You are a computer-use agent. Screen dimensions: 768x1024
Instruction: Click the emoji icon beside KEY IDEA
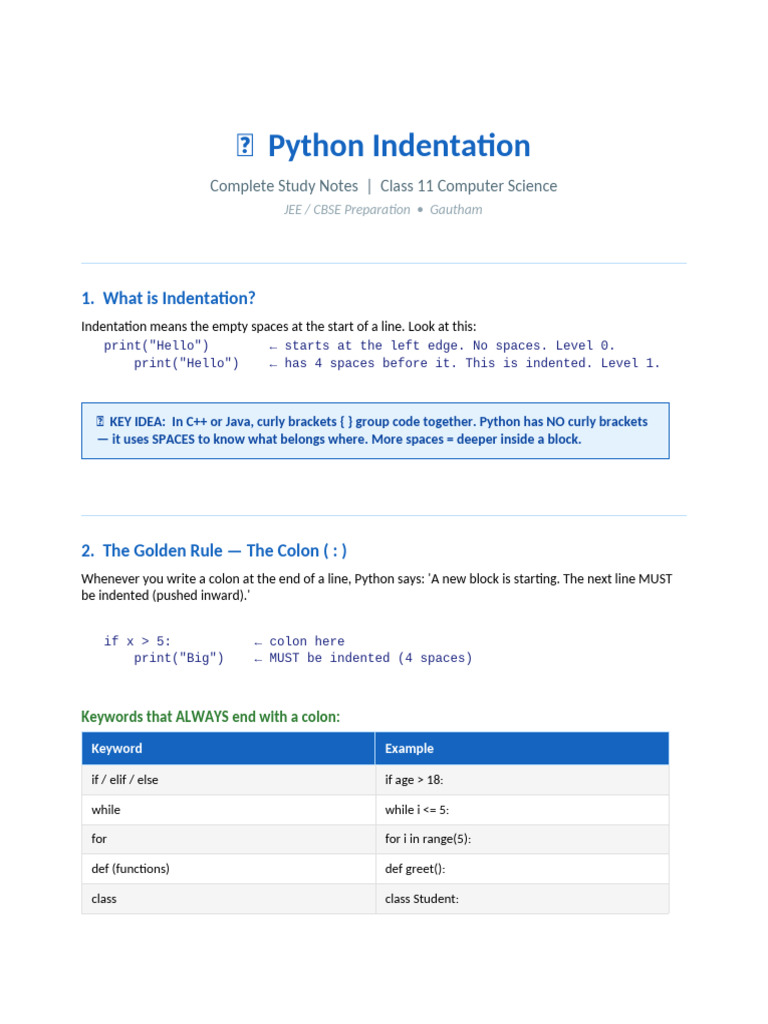pyautogui.click(x=100, y=422)
